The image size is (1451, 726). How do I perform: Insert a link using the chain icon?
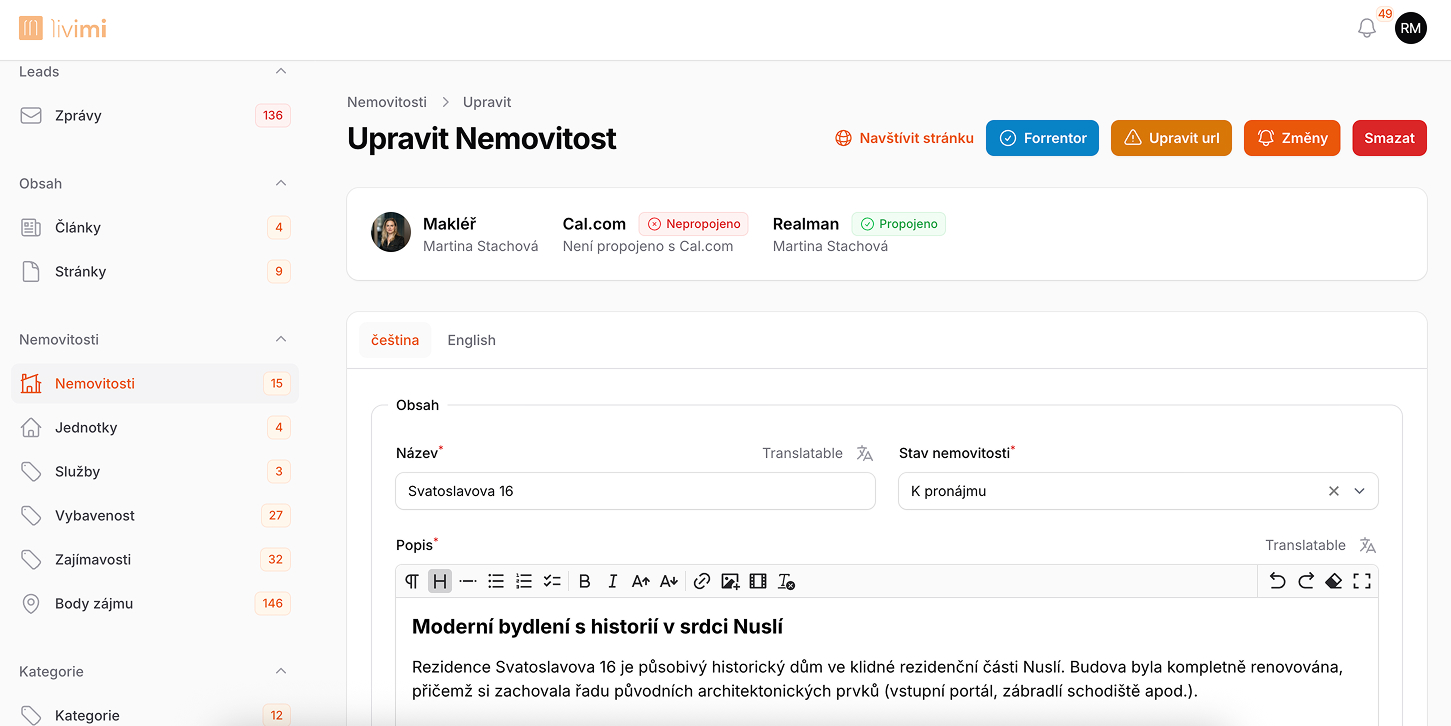click(702, 581)
